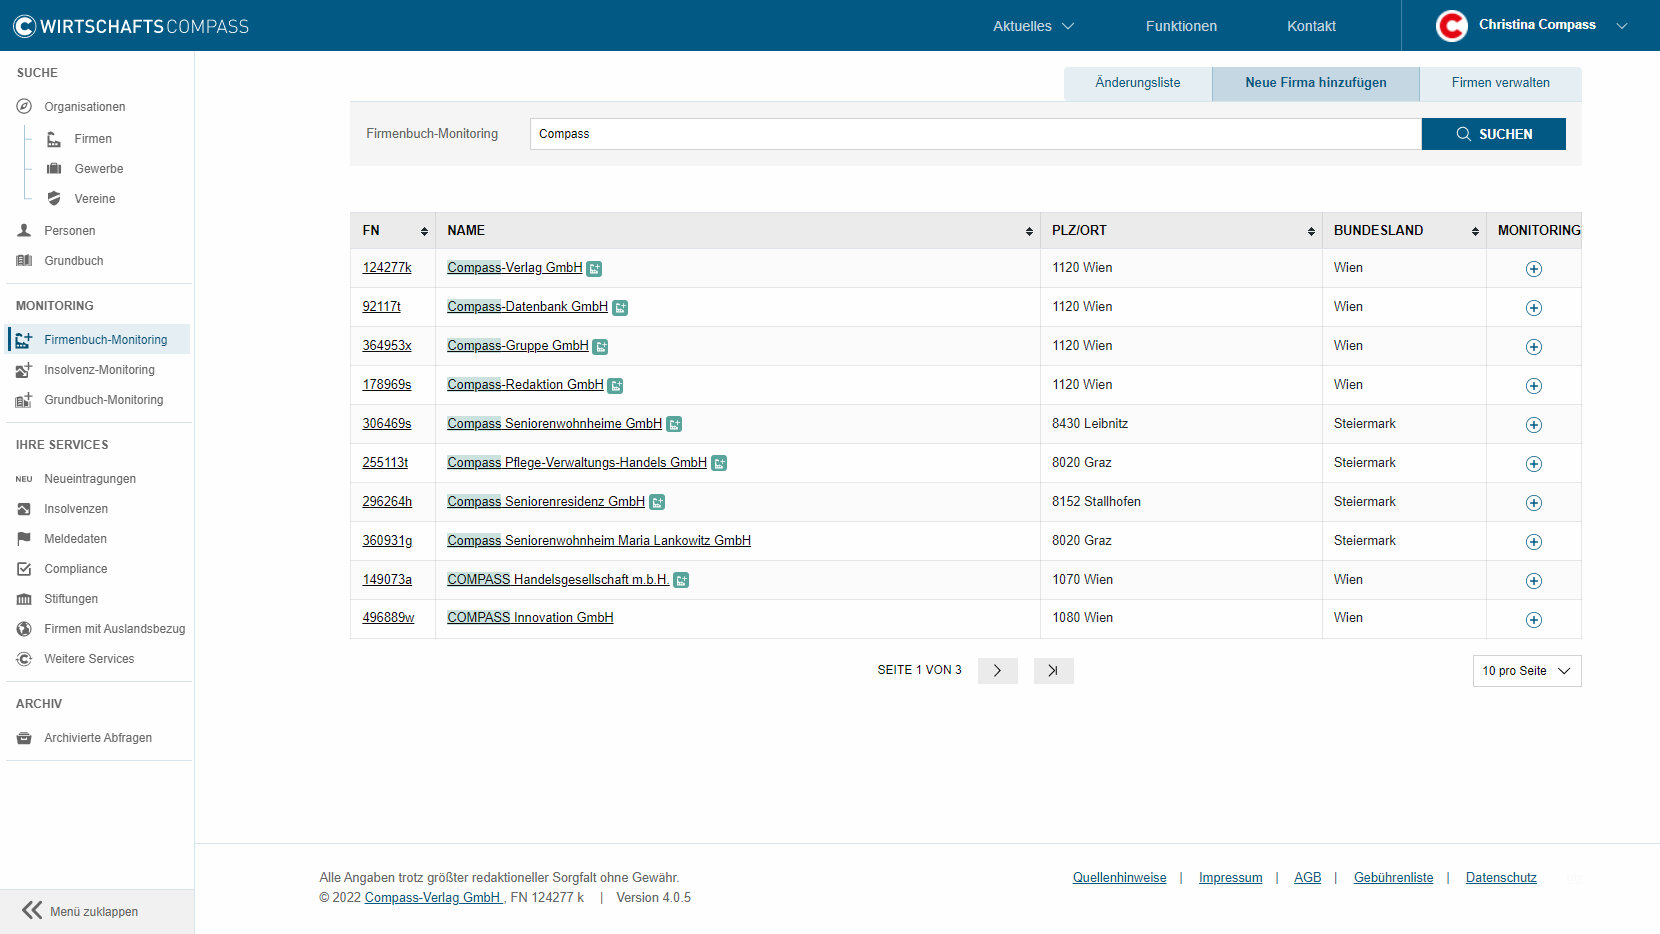
Task: Open Weitere Services
Action: point(88,659)
